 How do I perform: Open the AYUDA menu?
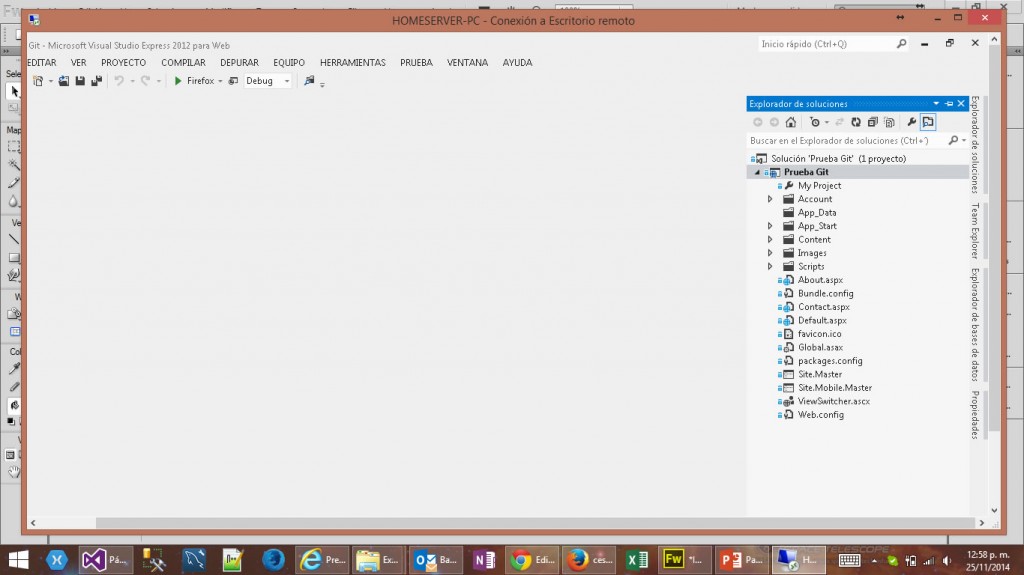point(517,63)
